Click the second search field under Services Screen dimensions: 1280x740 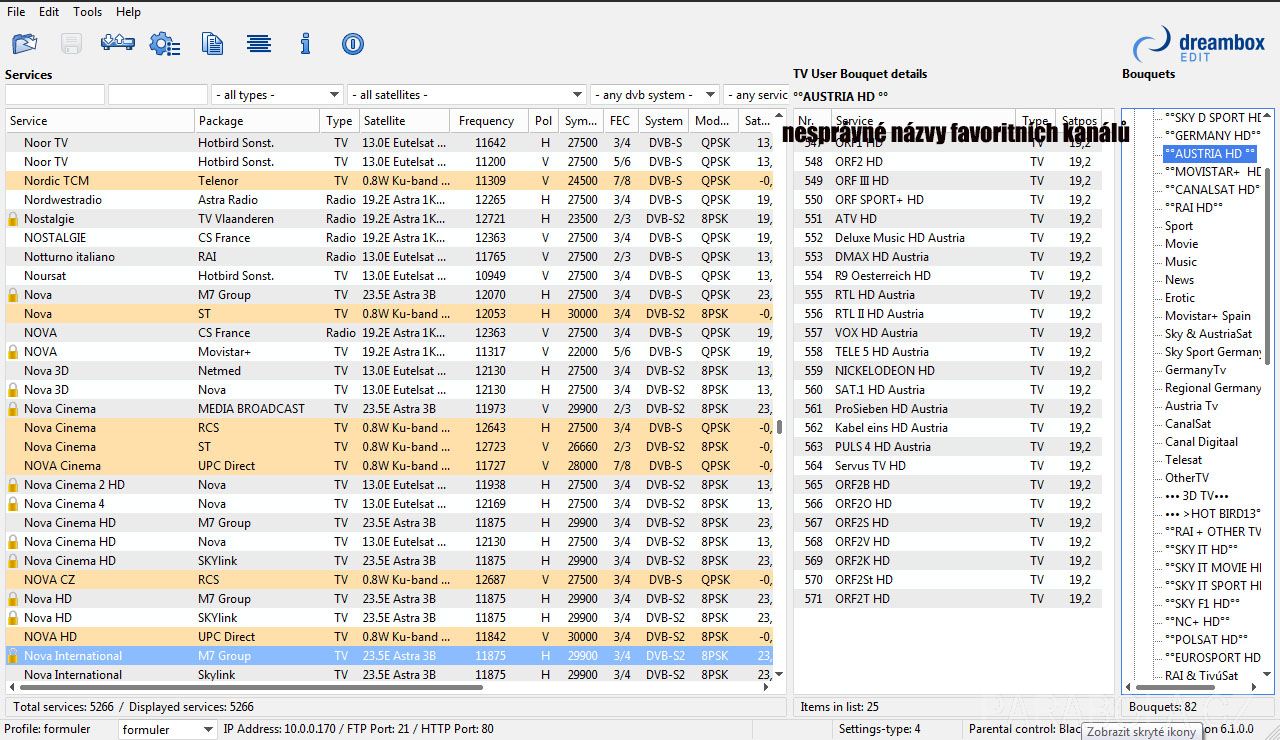click(x=158, y=95)
